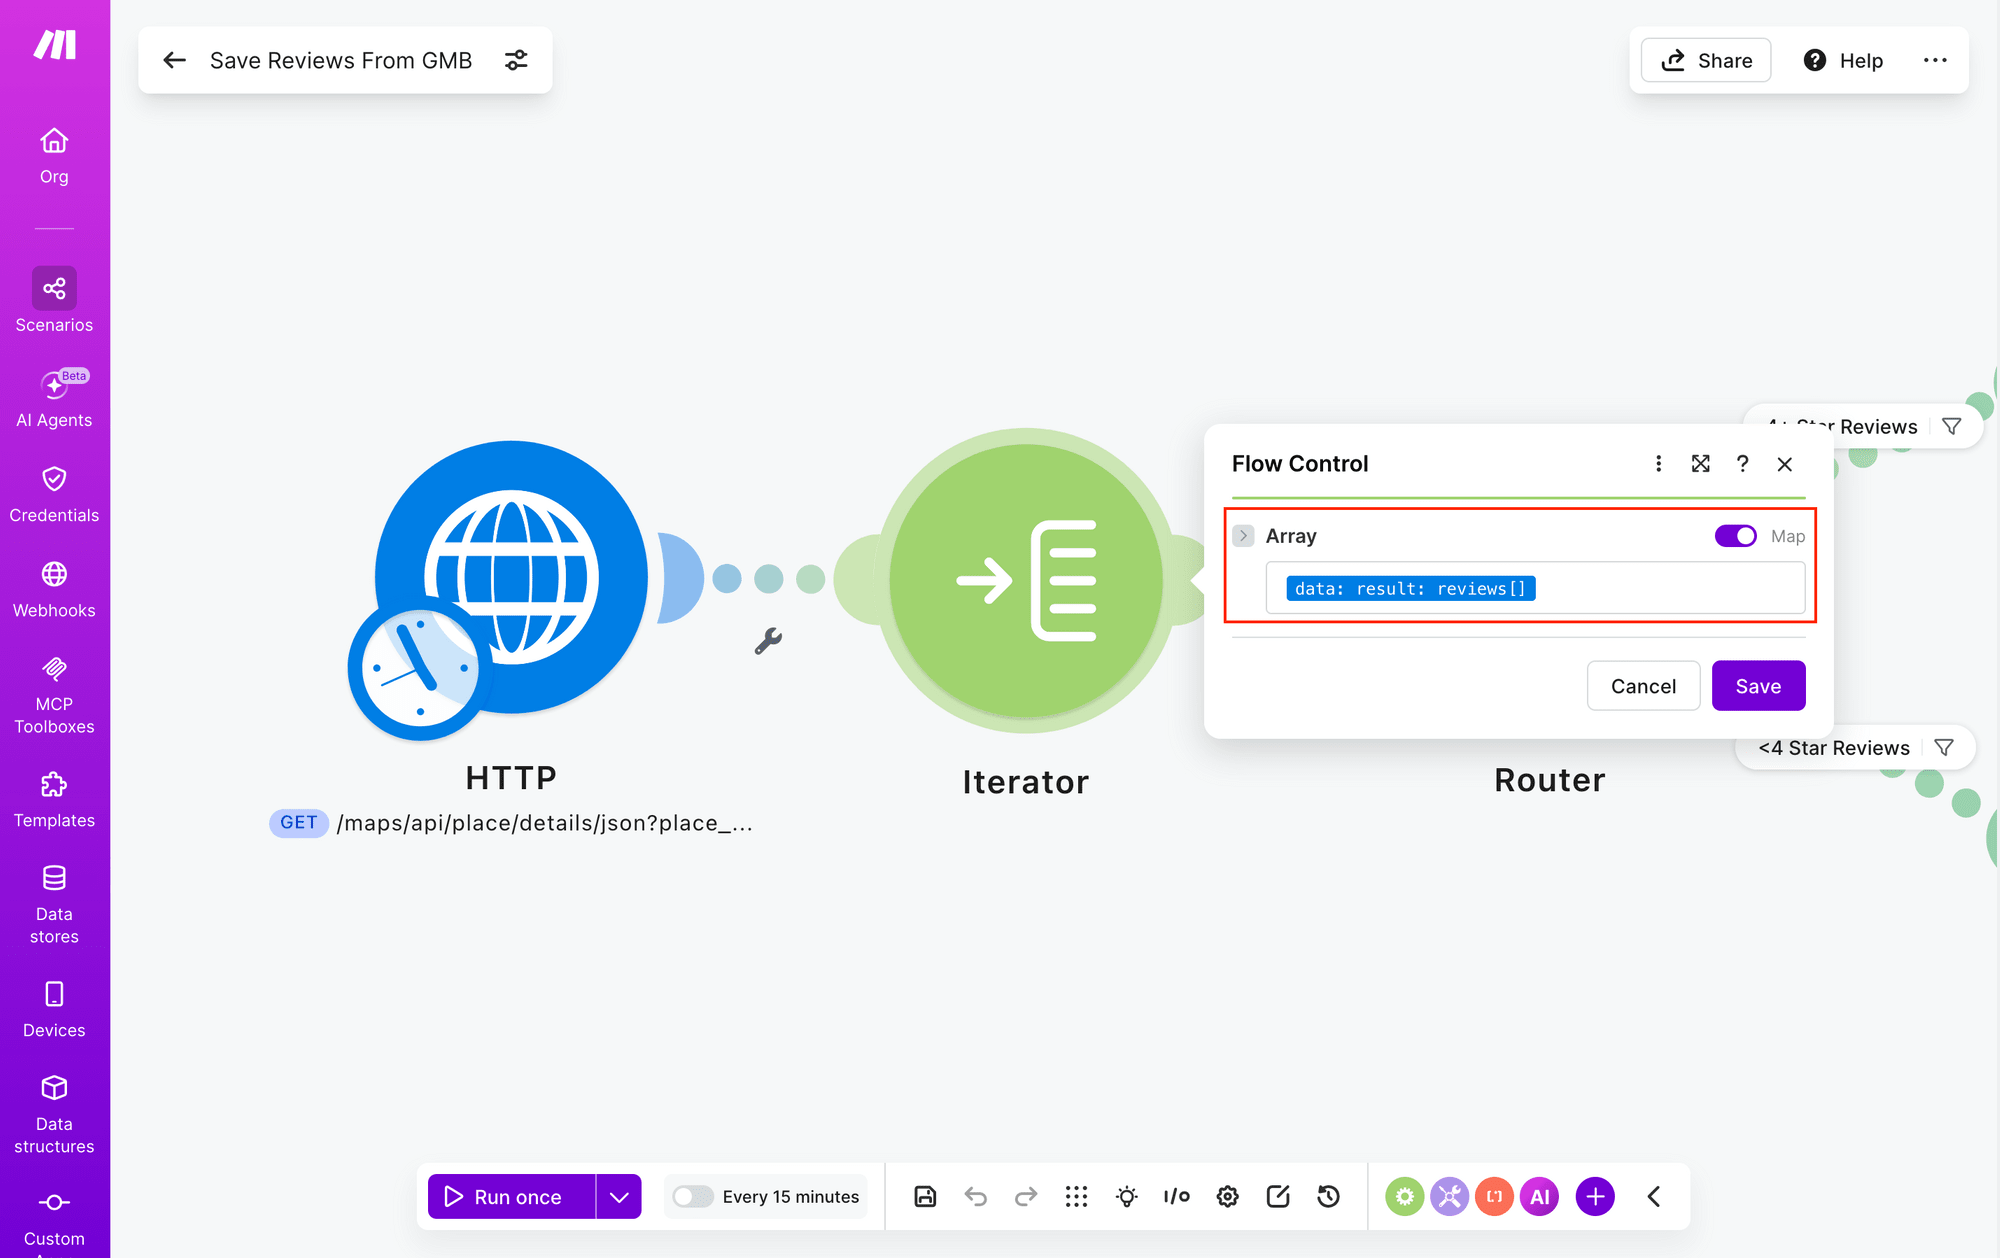The width and height of the screenshot is (2000, 1258).
Task: Click the wrench icon on the connection
Action: [x=768, y=640]
